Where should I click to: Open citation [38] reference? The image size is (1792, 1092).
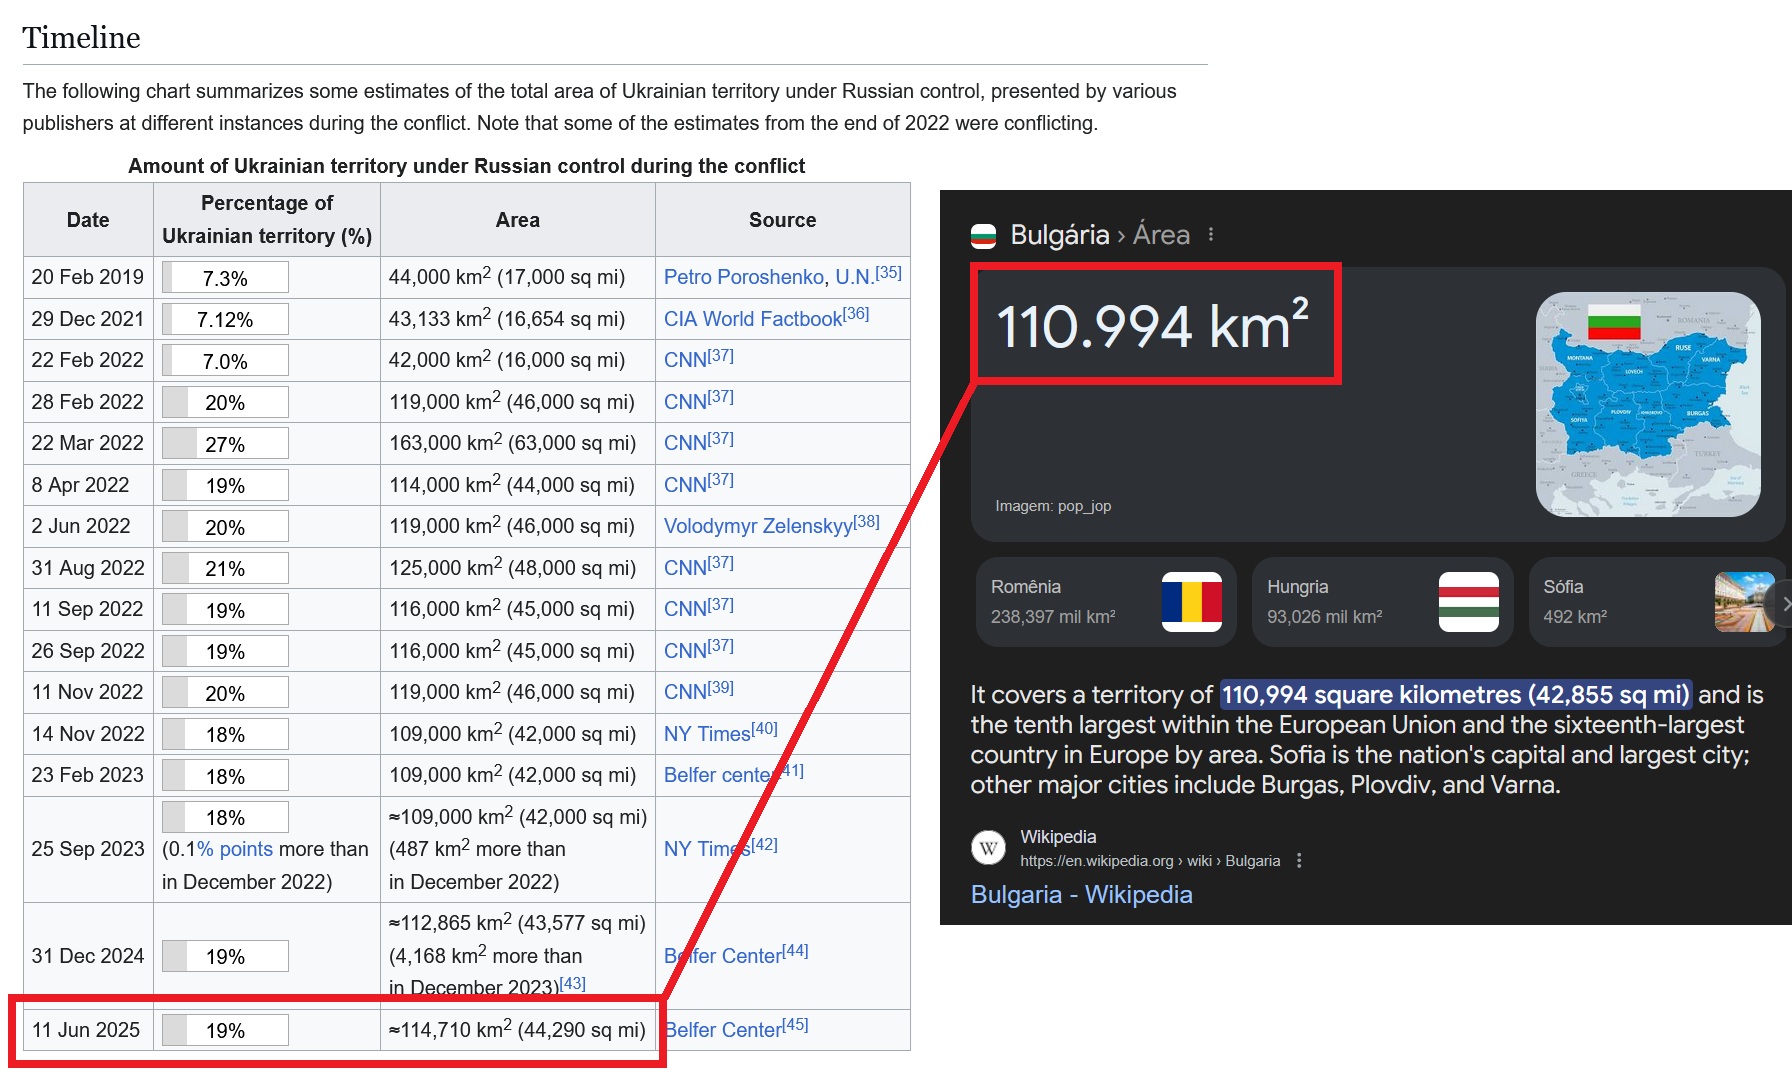point(866,522)
